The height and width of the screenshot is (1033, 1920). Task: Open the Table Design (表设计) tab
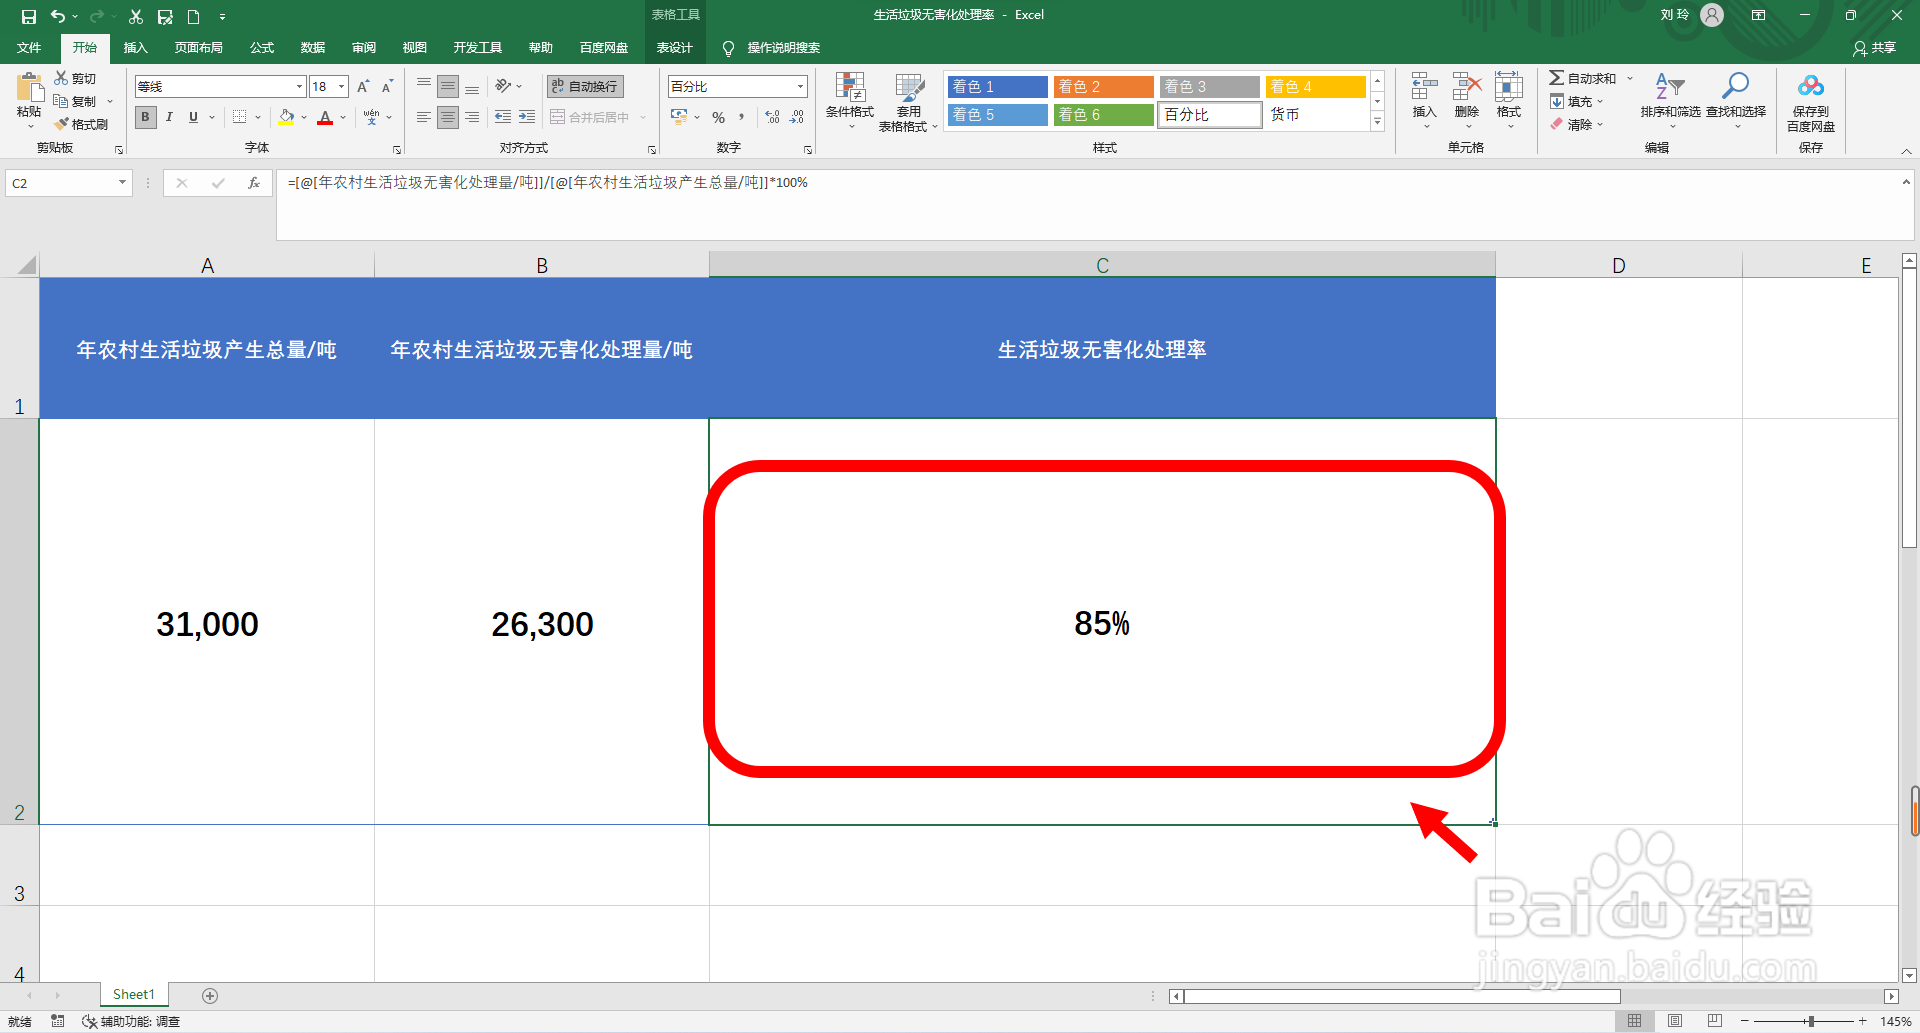pos(674,48)
